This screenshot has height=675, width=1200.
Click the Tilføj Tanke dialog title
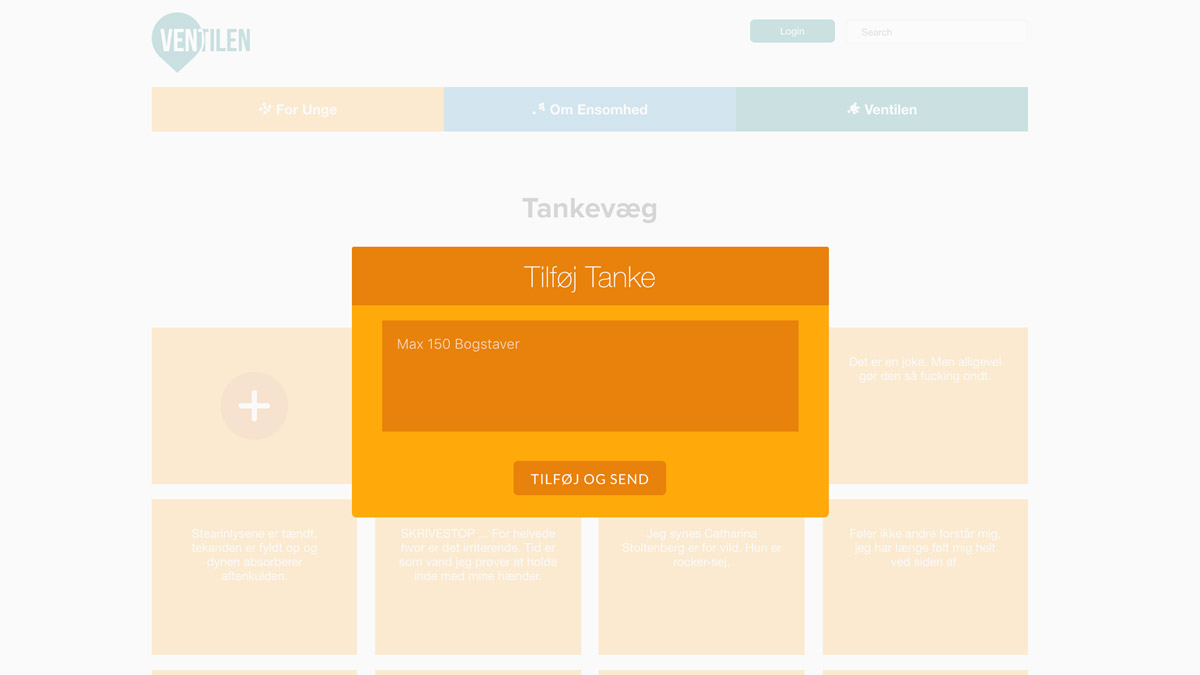[x=590, y=277]
